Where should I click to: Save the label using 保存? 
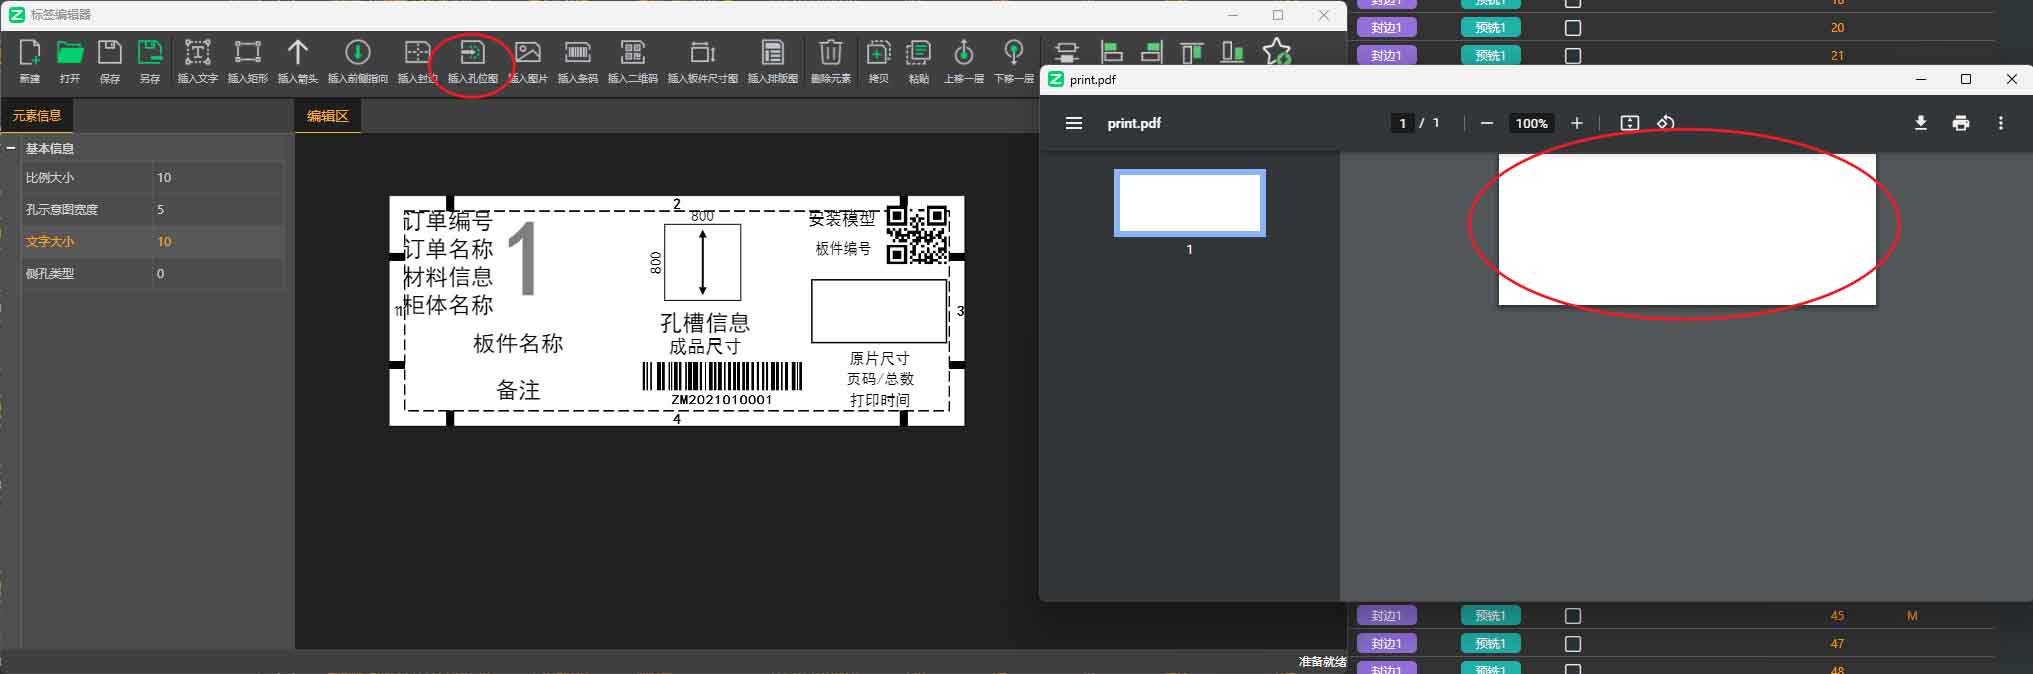click(x=110, y=60)
